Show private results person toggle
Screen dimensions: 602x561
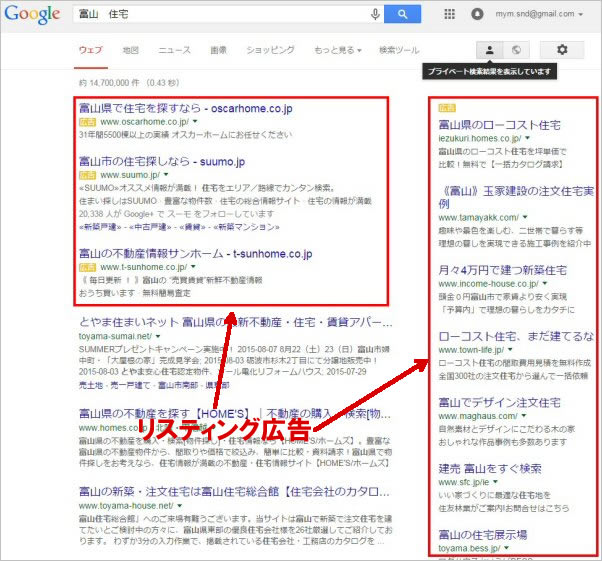[490, 50]
